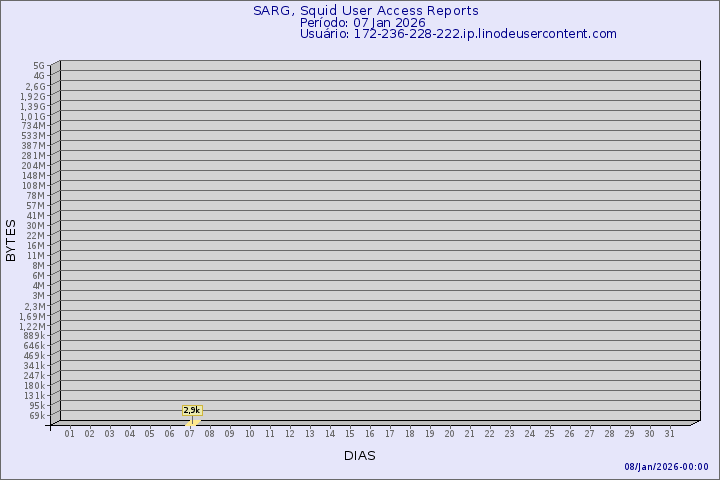This screenshot has width=720, height=480.
Task: Click the 1,01G tick on the y-axis
Action: 33,116
